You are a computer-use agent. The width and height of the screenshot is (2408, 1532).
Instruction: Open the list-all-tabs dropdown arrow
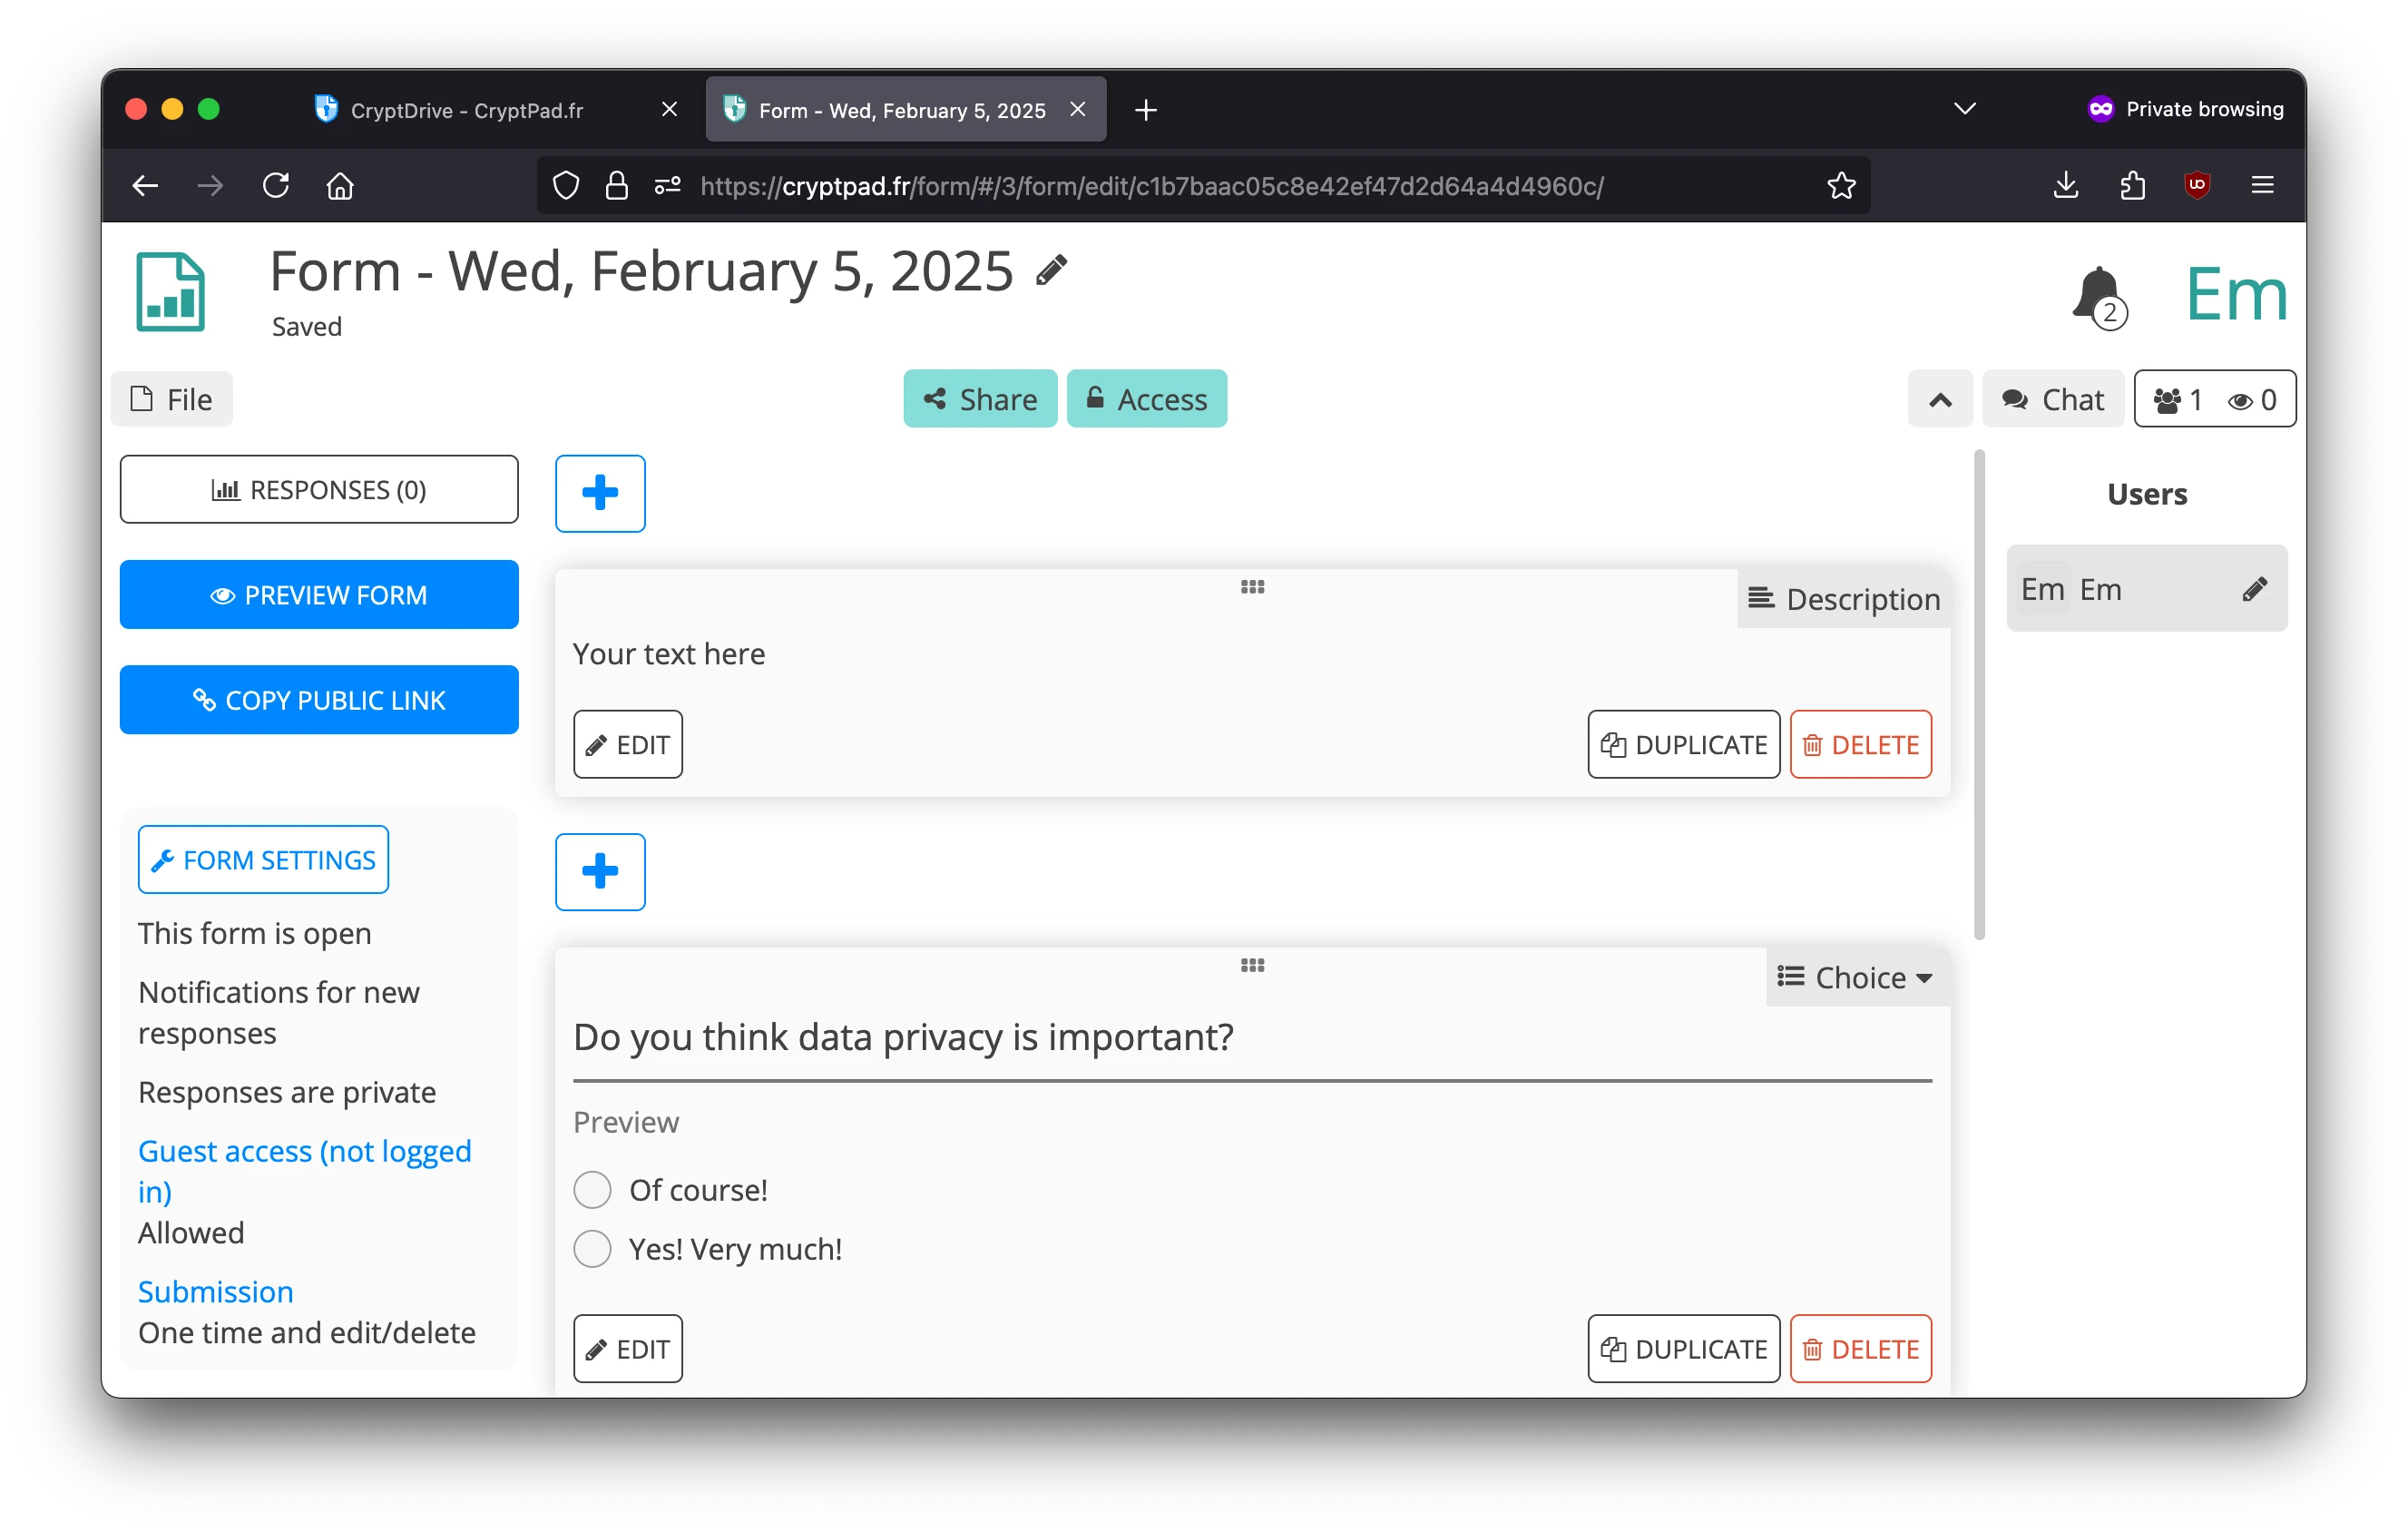(x=1965, y=108)
